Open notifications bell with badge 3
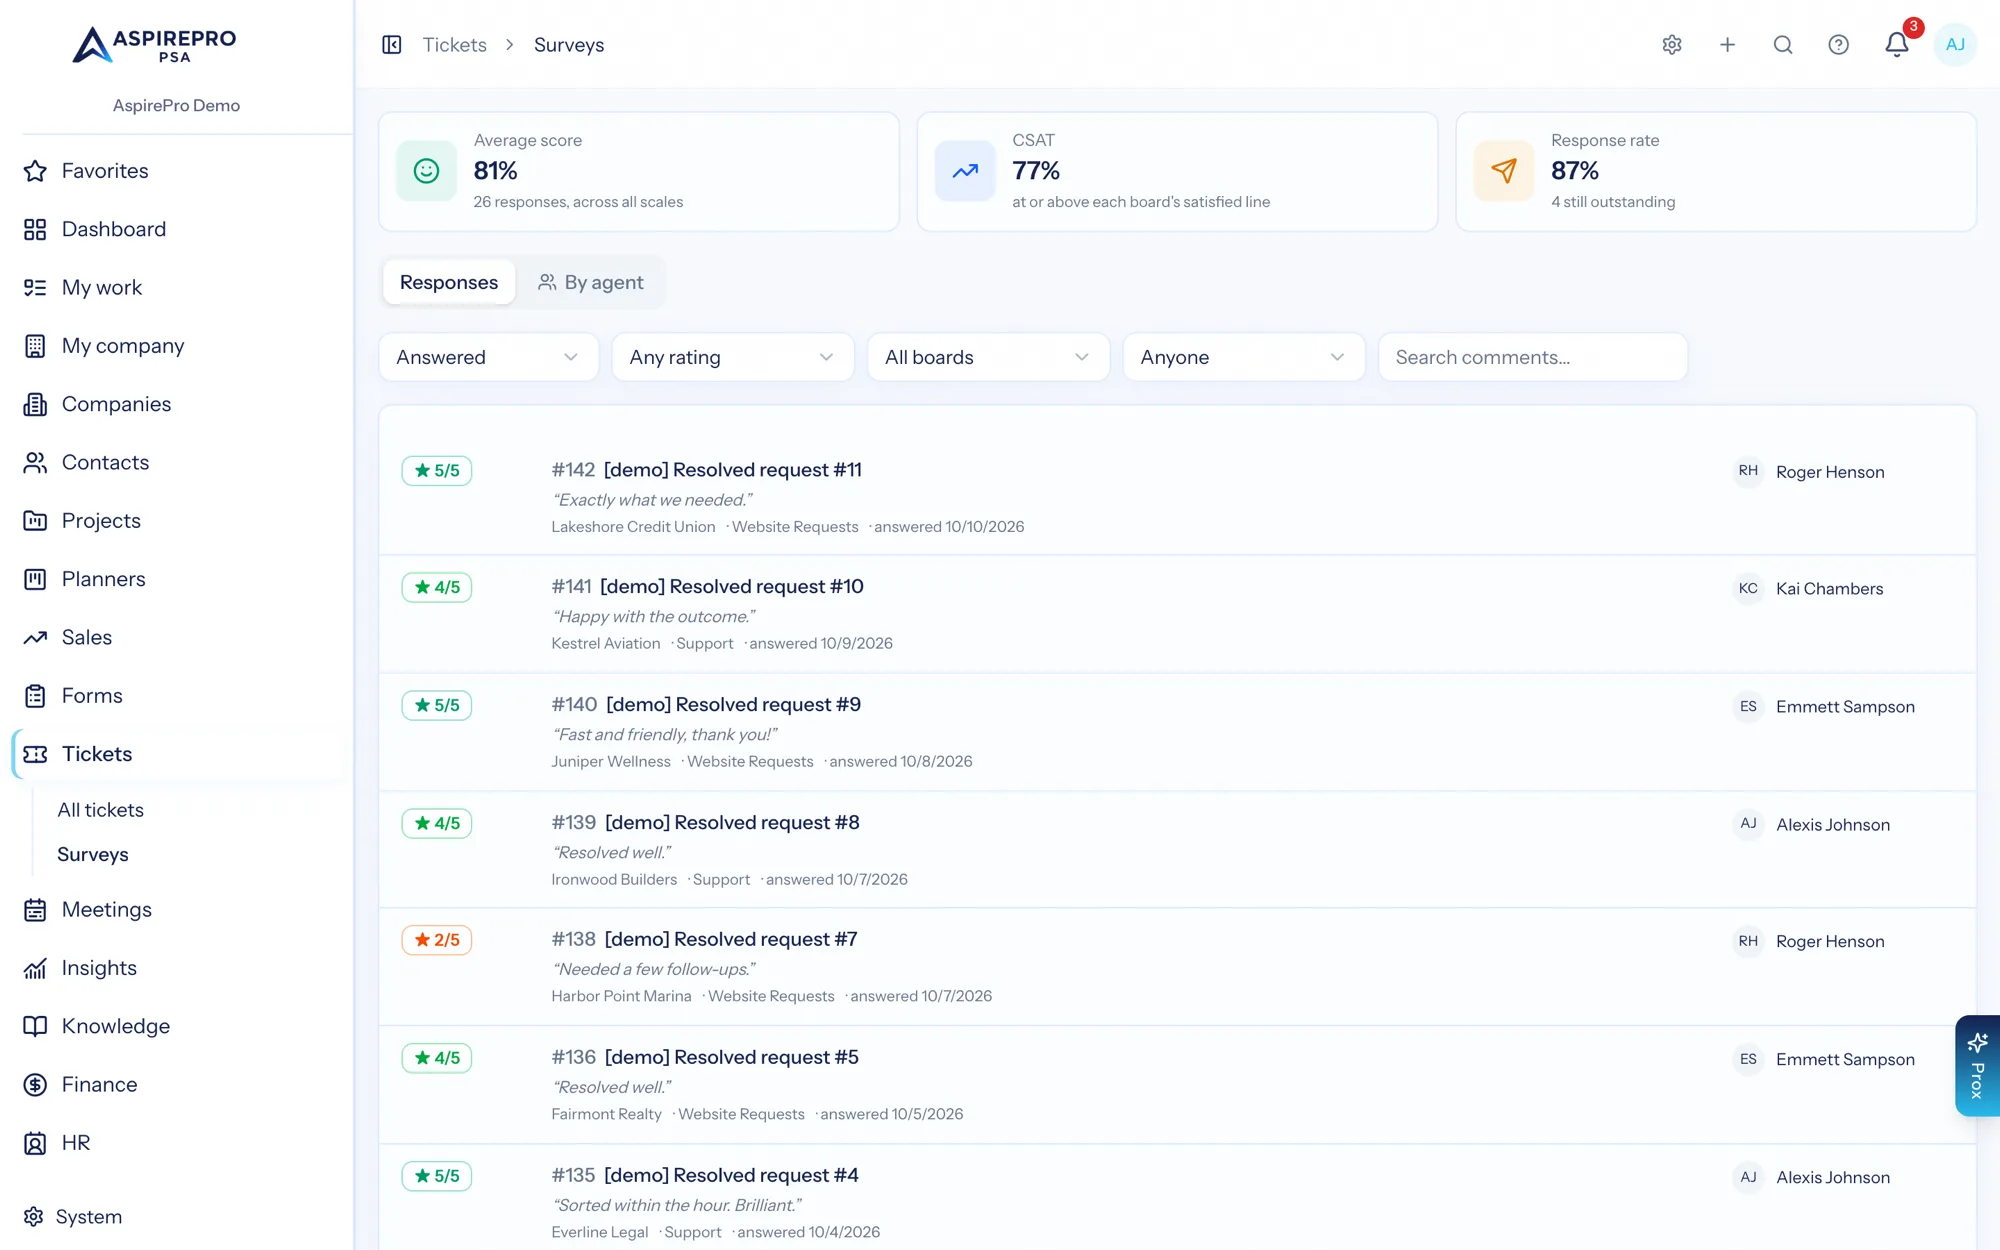This screenshot has width=2000, height=1250. [1897, 44]
